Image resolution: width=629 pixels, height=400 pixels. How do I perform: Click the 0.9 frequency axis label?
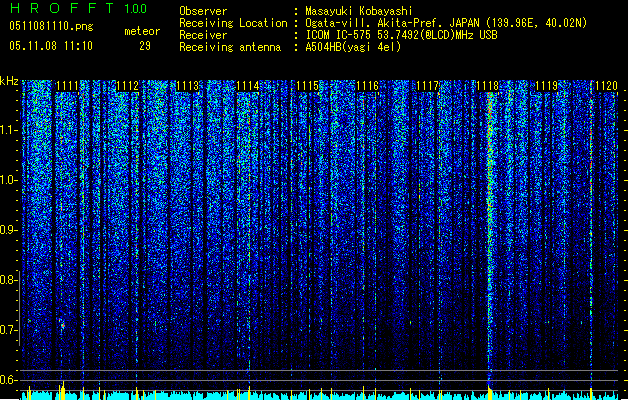pos(8,230)
